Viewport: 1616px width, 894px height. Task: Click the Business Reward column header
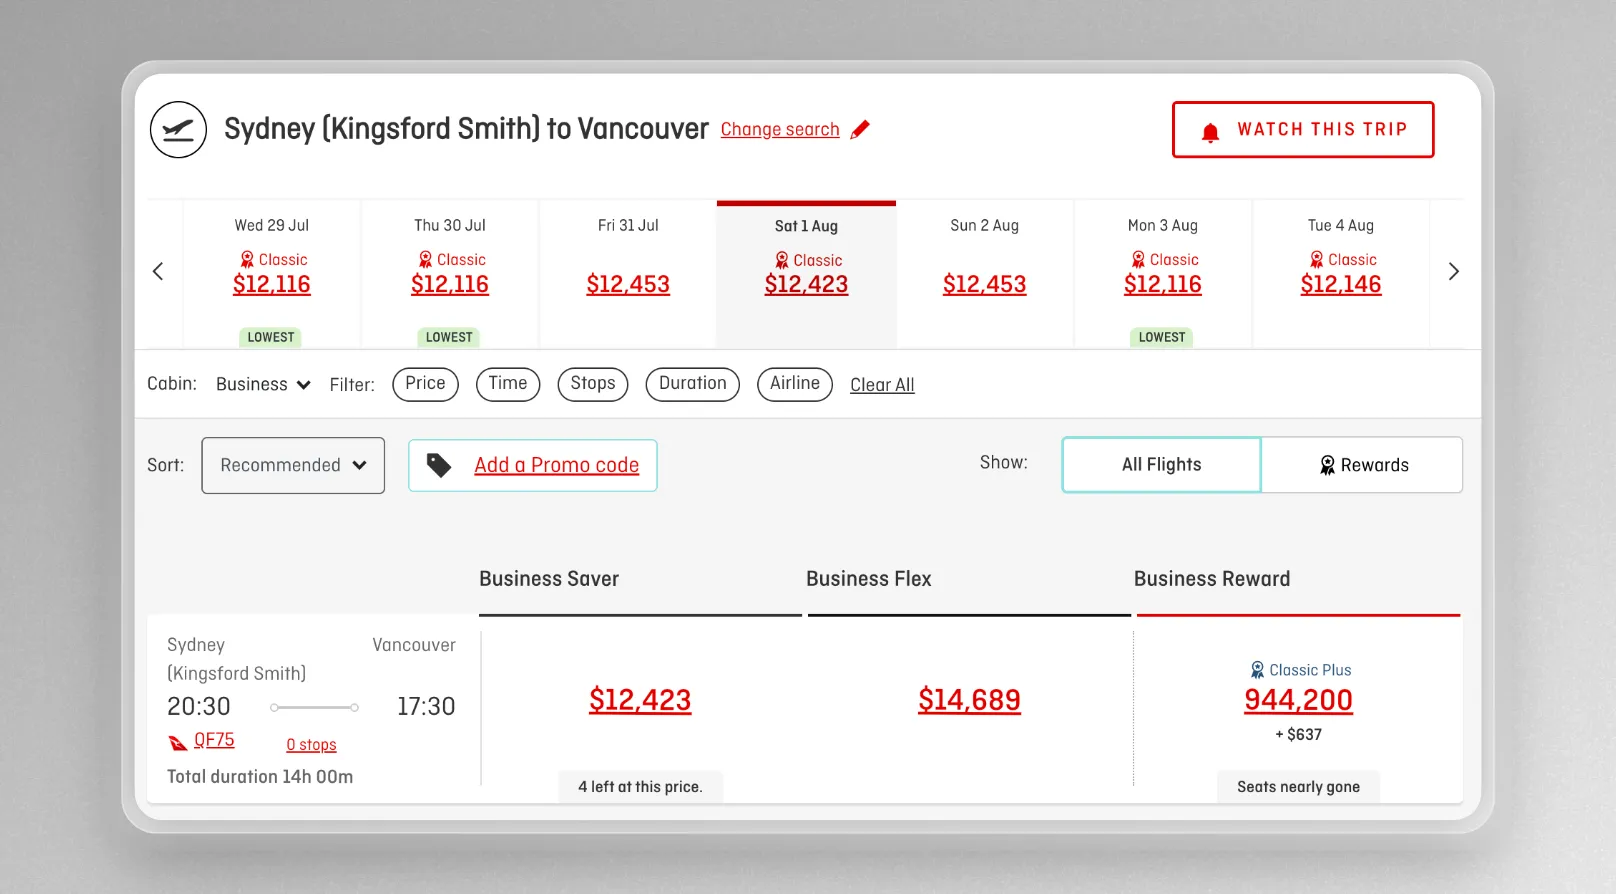pyautogui.click(x=1212, y=579)
